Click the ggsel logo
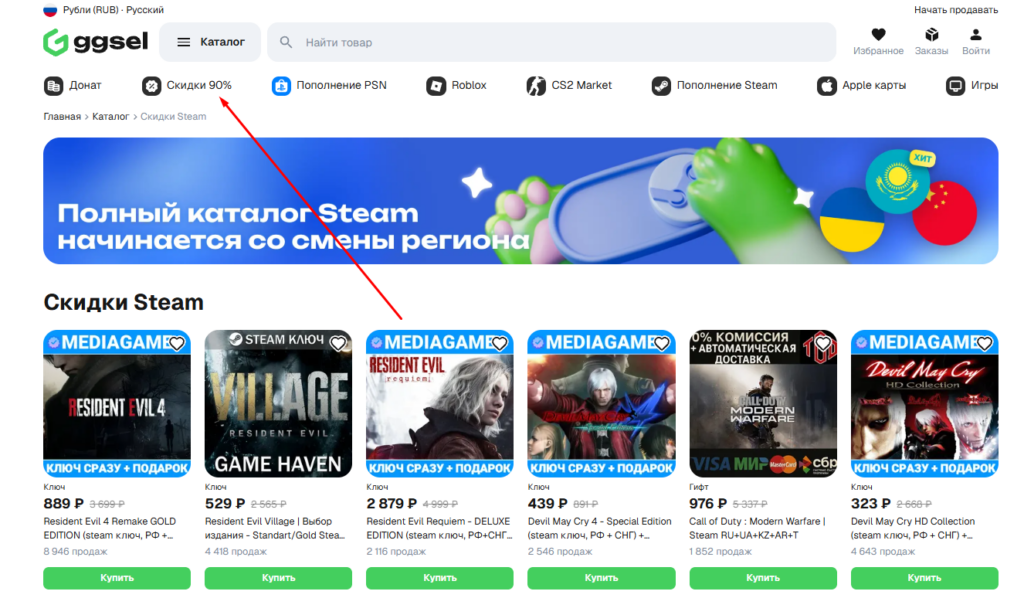Viewport: 1024px width, 598px height. [x=95, y=42]
